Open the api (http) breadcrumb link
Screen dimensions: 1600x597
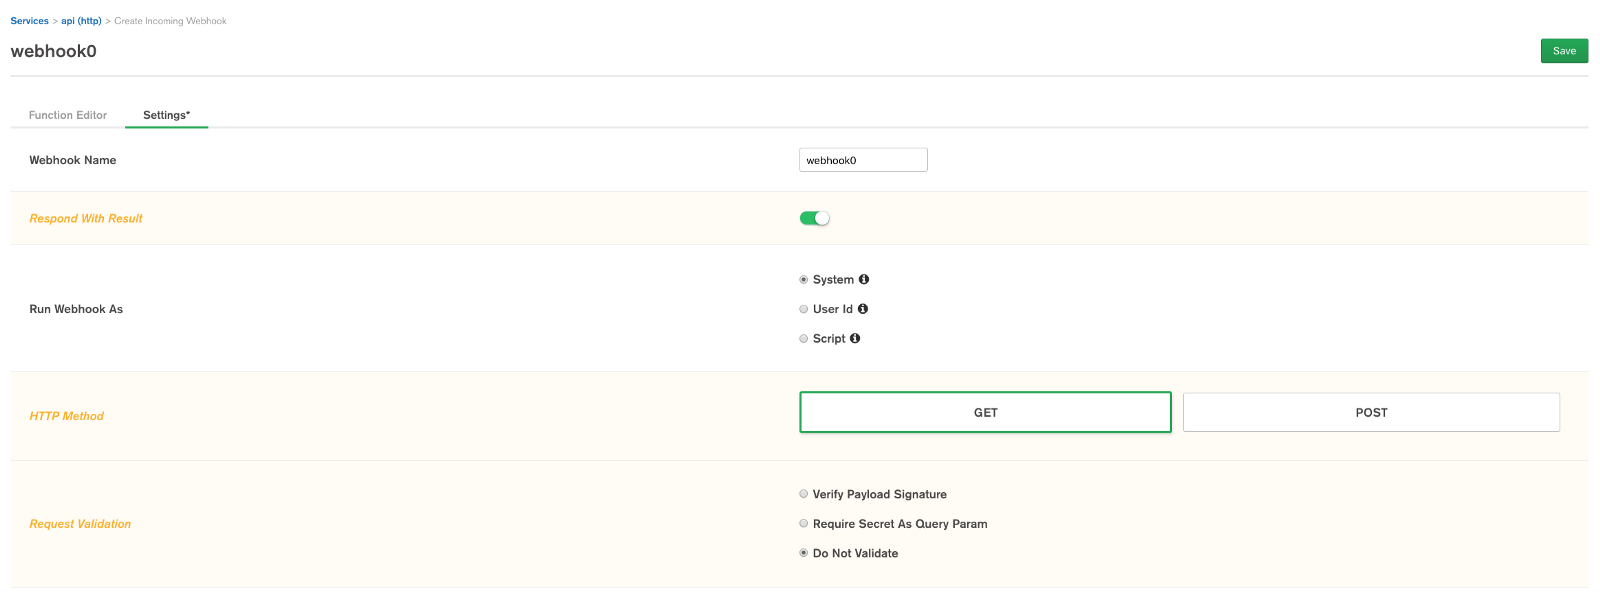pyautogui.click(x=81, y=21)
